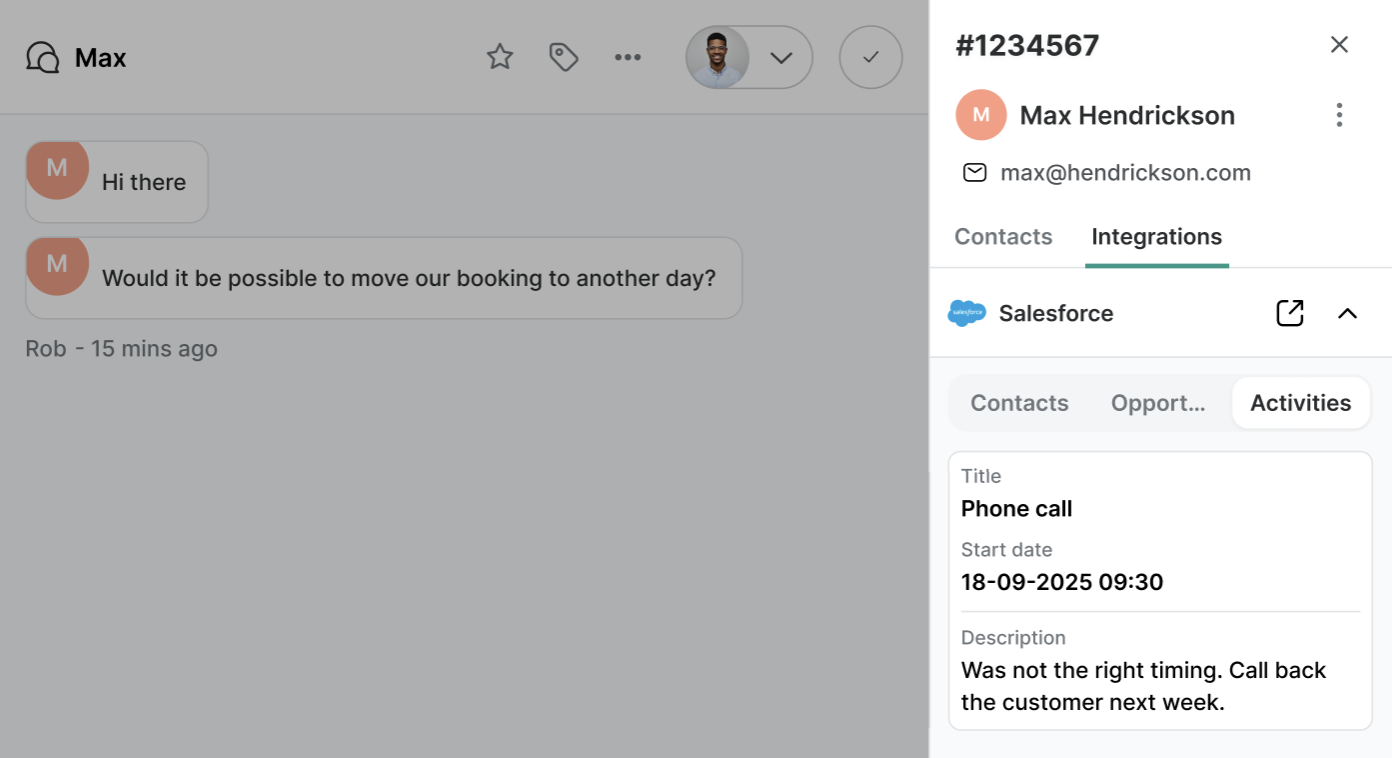Open the assignee dropdown chevron
The width and height of the screenshot is (1392, 758).
[781, 57]
